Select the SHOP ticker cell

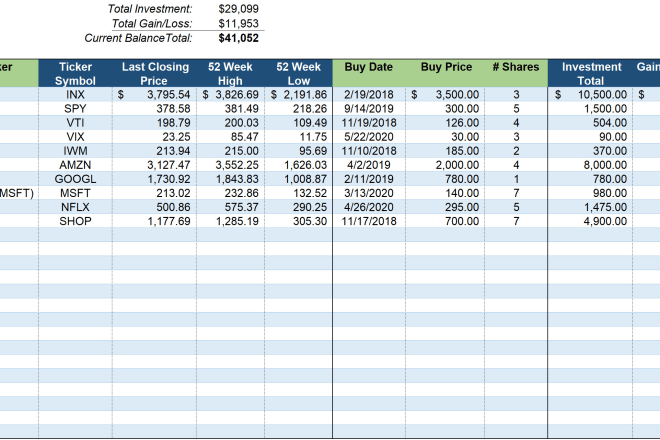coord(75,221)
